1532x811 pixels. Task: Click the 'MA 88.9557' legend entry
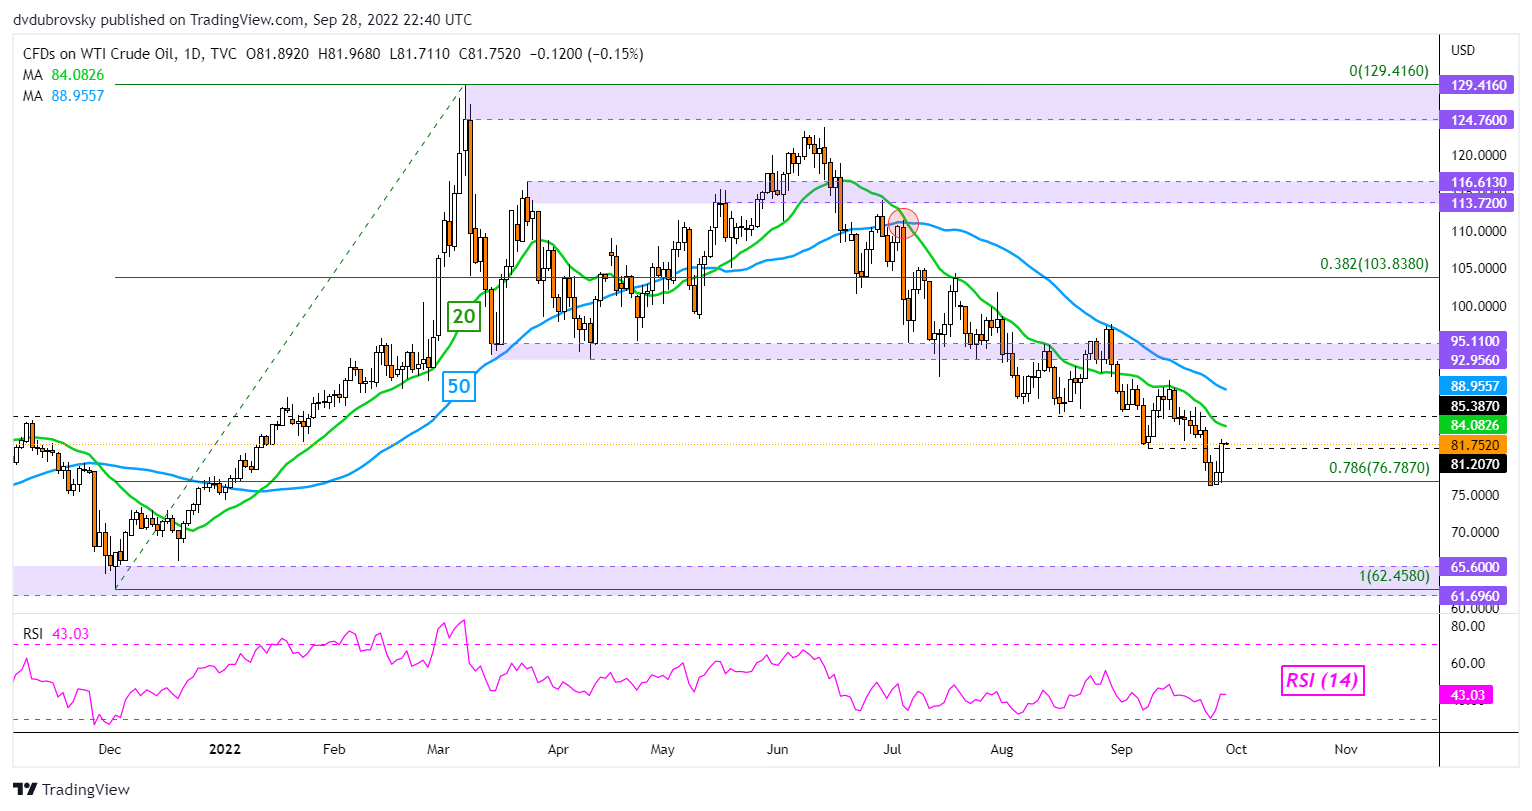click(x=63, y=96)
